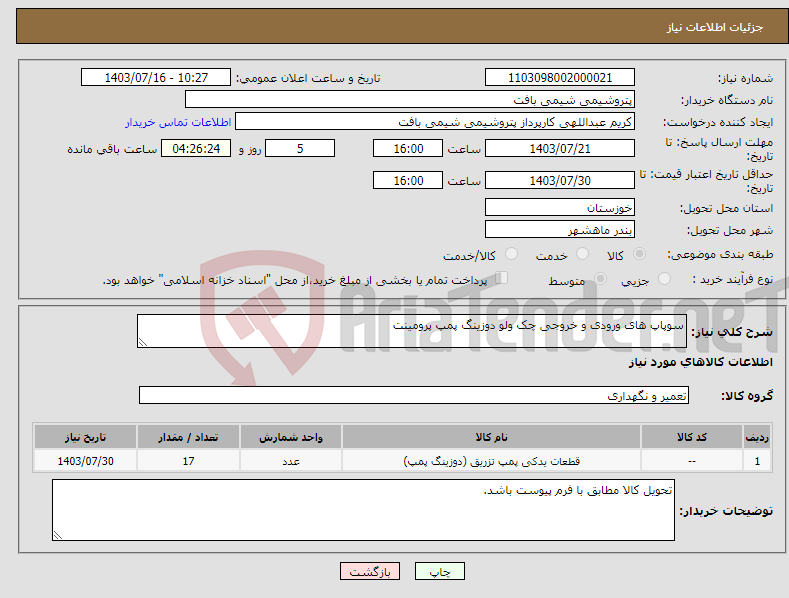Click the hour field beside validity date 1403/07/30

(x=408, y=180)
